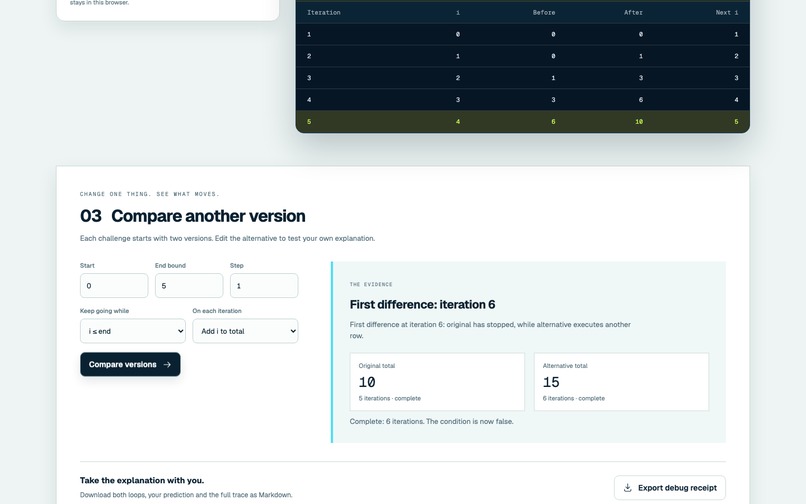Click the After value 6 in iteration 4
The height and width of the screenshot is (504, 806).
pos(640,100)
